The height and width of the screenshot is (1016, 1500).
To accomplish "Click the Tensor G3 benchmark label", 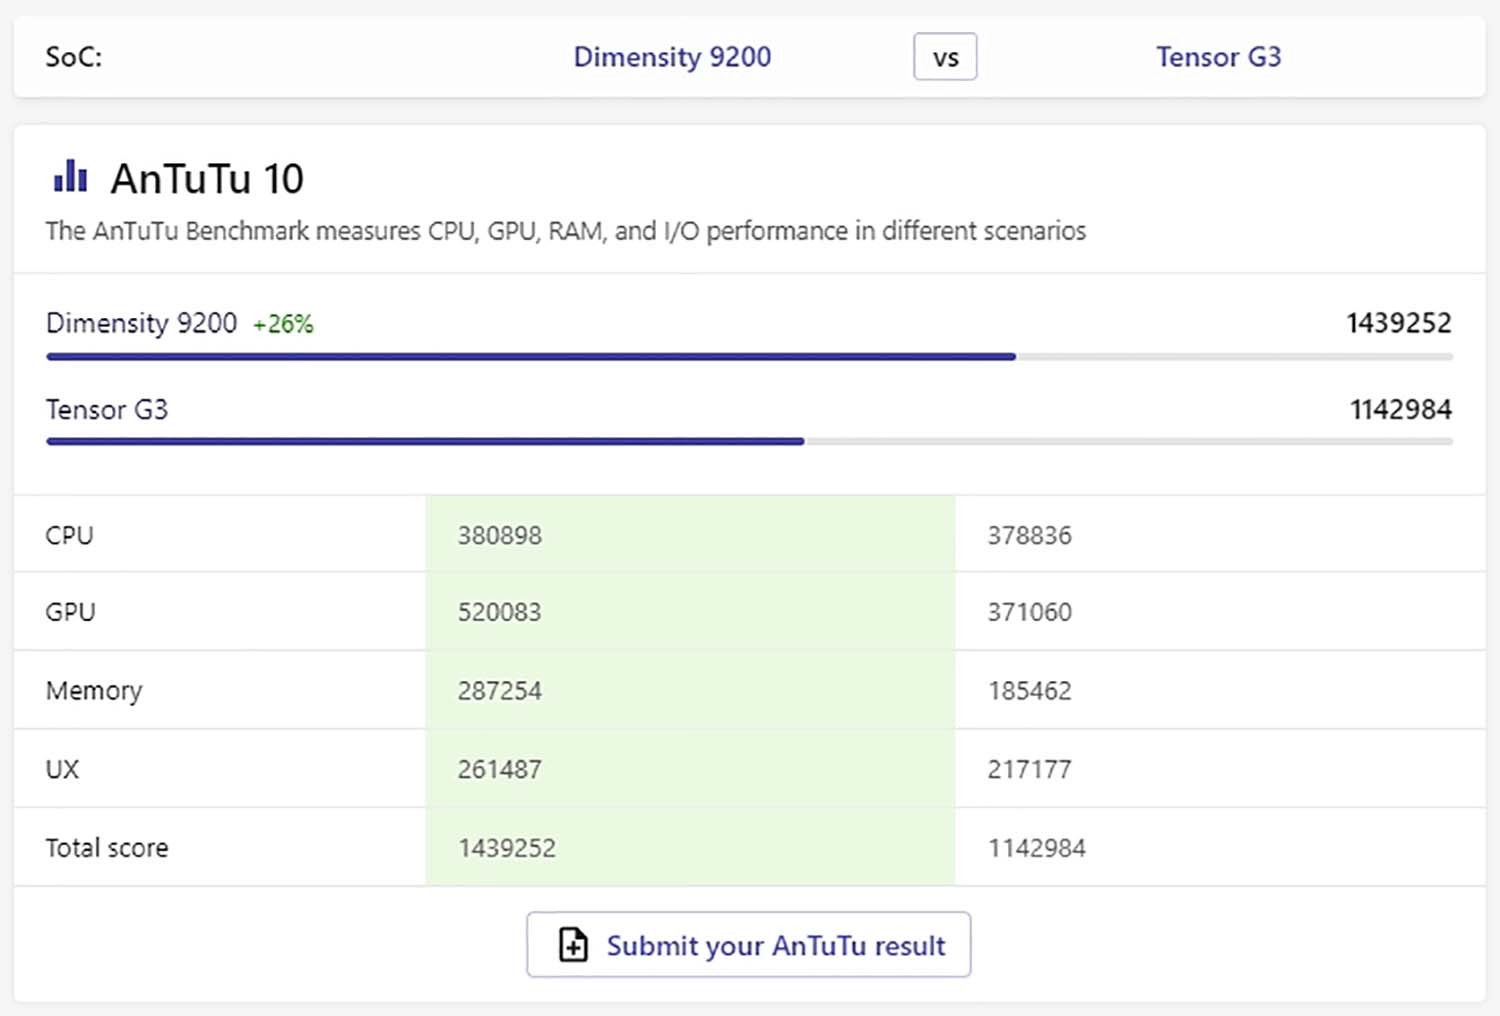I will 107,410.
